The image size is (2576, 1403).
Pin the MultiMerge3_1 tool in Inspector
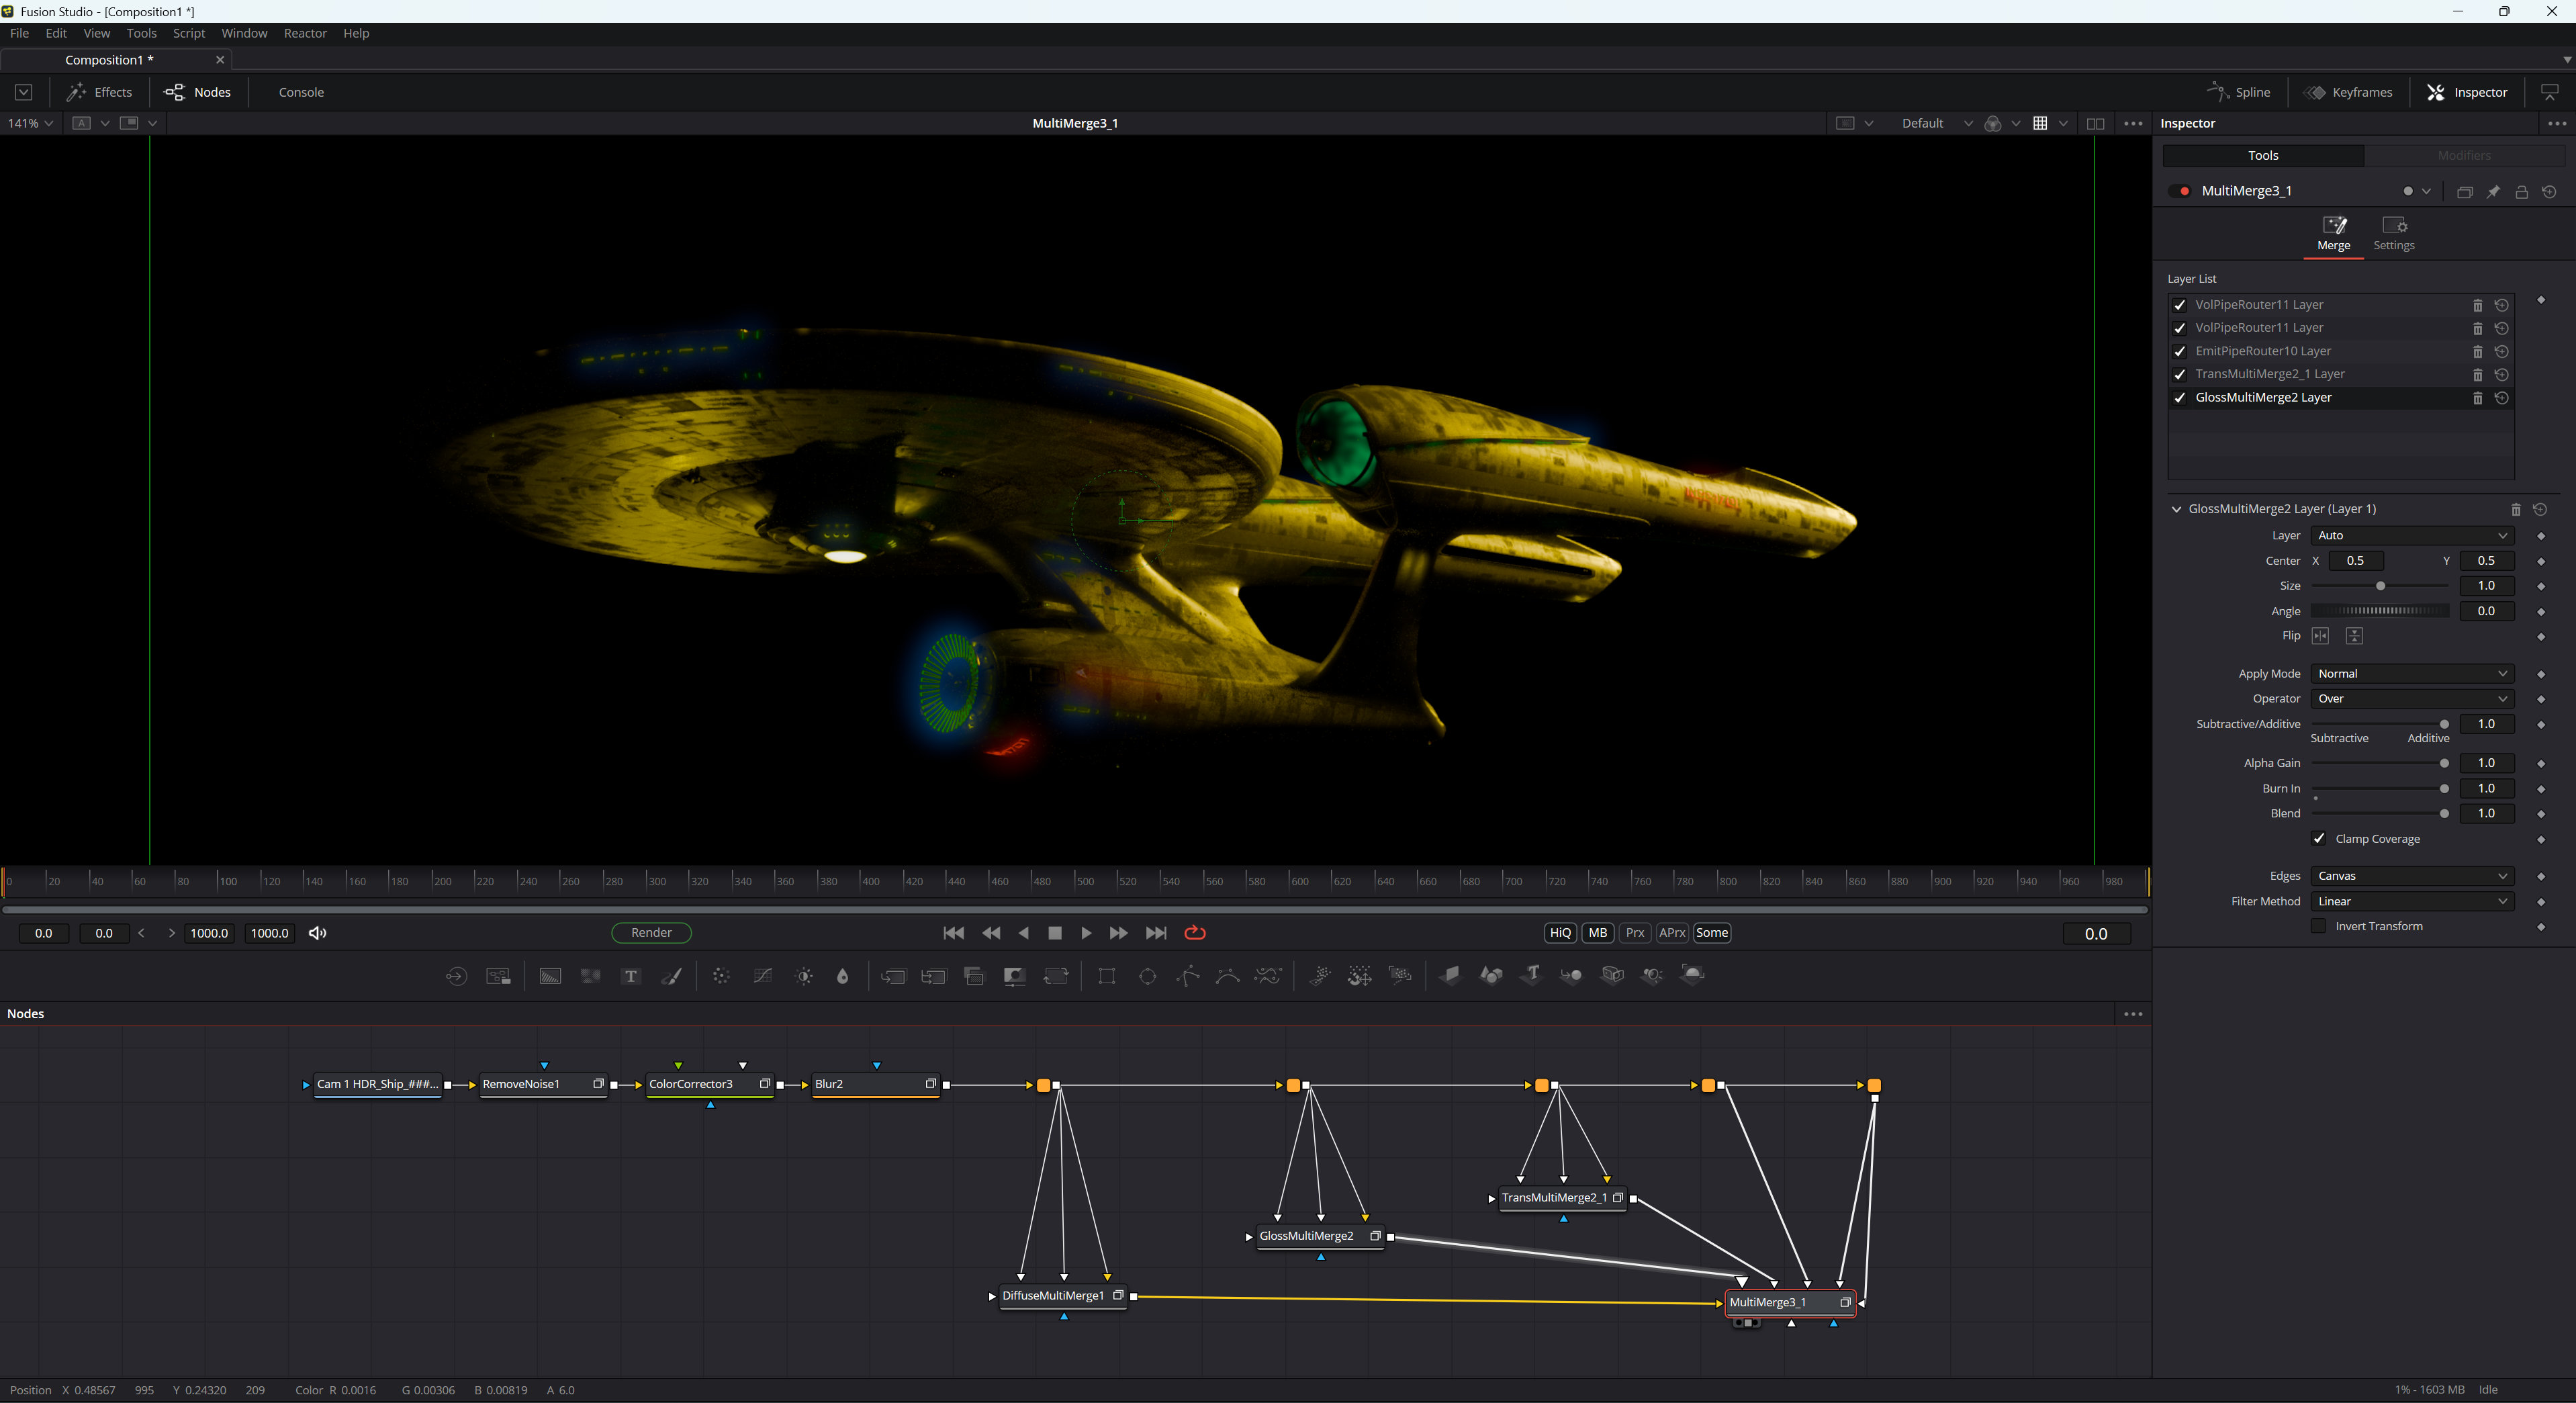click(x=2494, y=192)
